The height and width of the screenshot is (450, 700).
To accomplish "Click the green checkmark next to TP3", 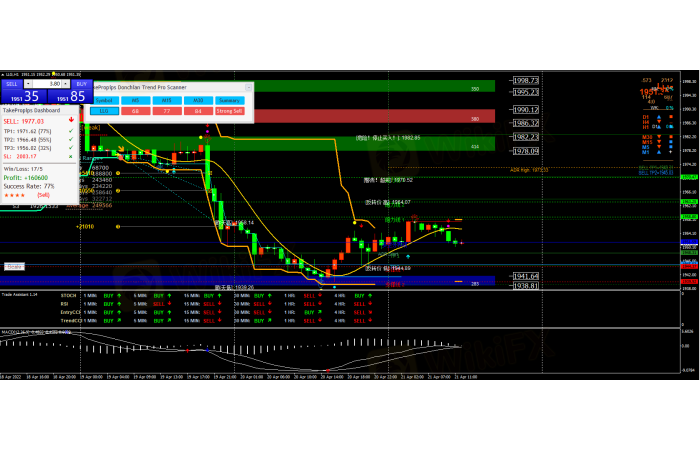I will (x=70, y=147).
